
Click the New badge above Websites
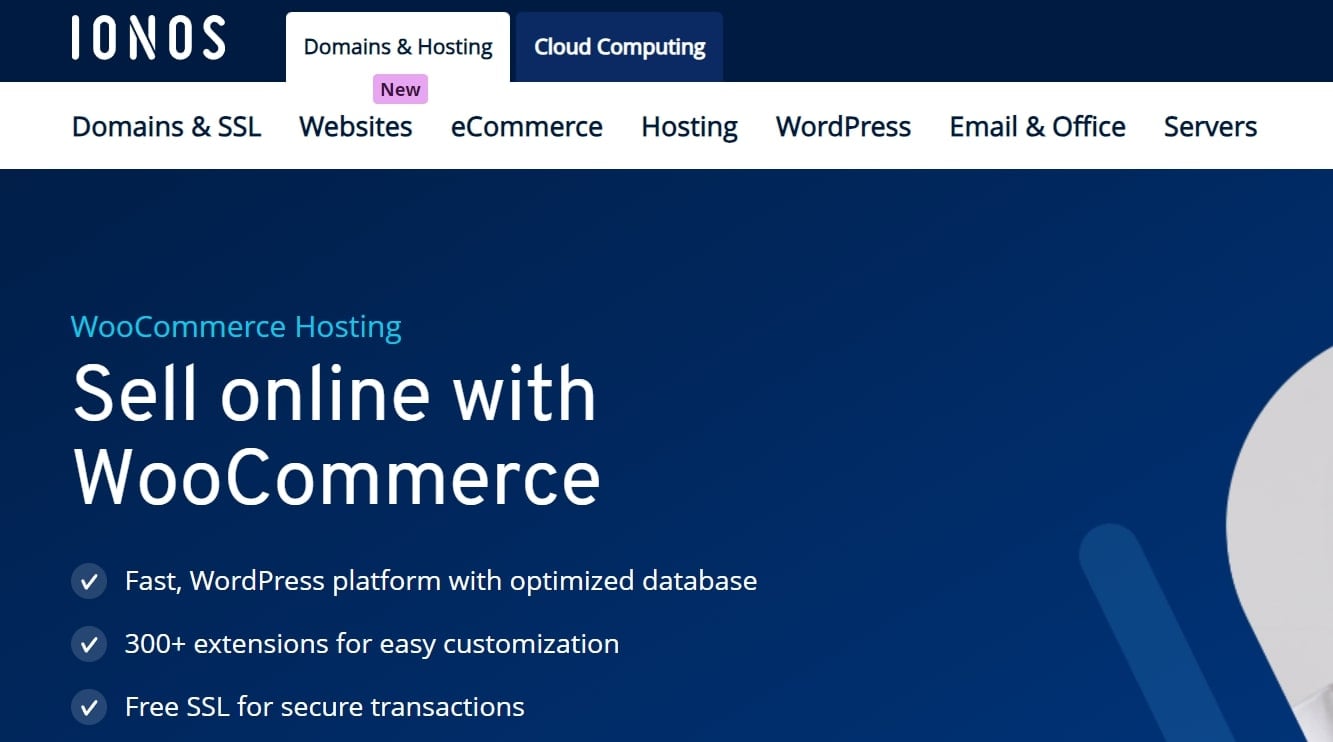(x=400, y=89)
